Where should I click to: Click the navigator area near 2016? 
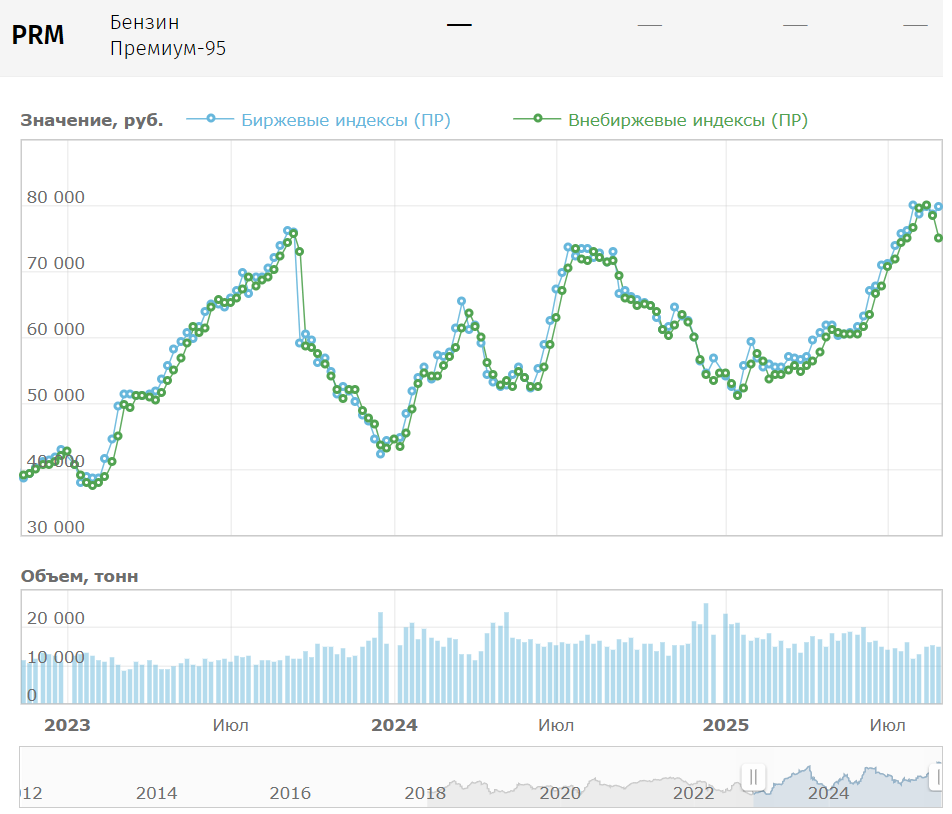290,793
